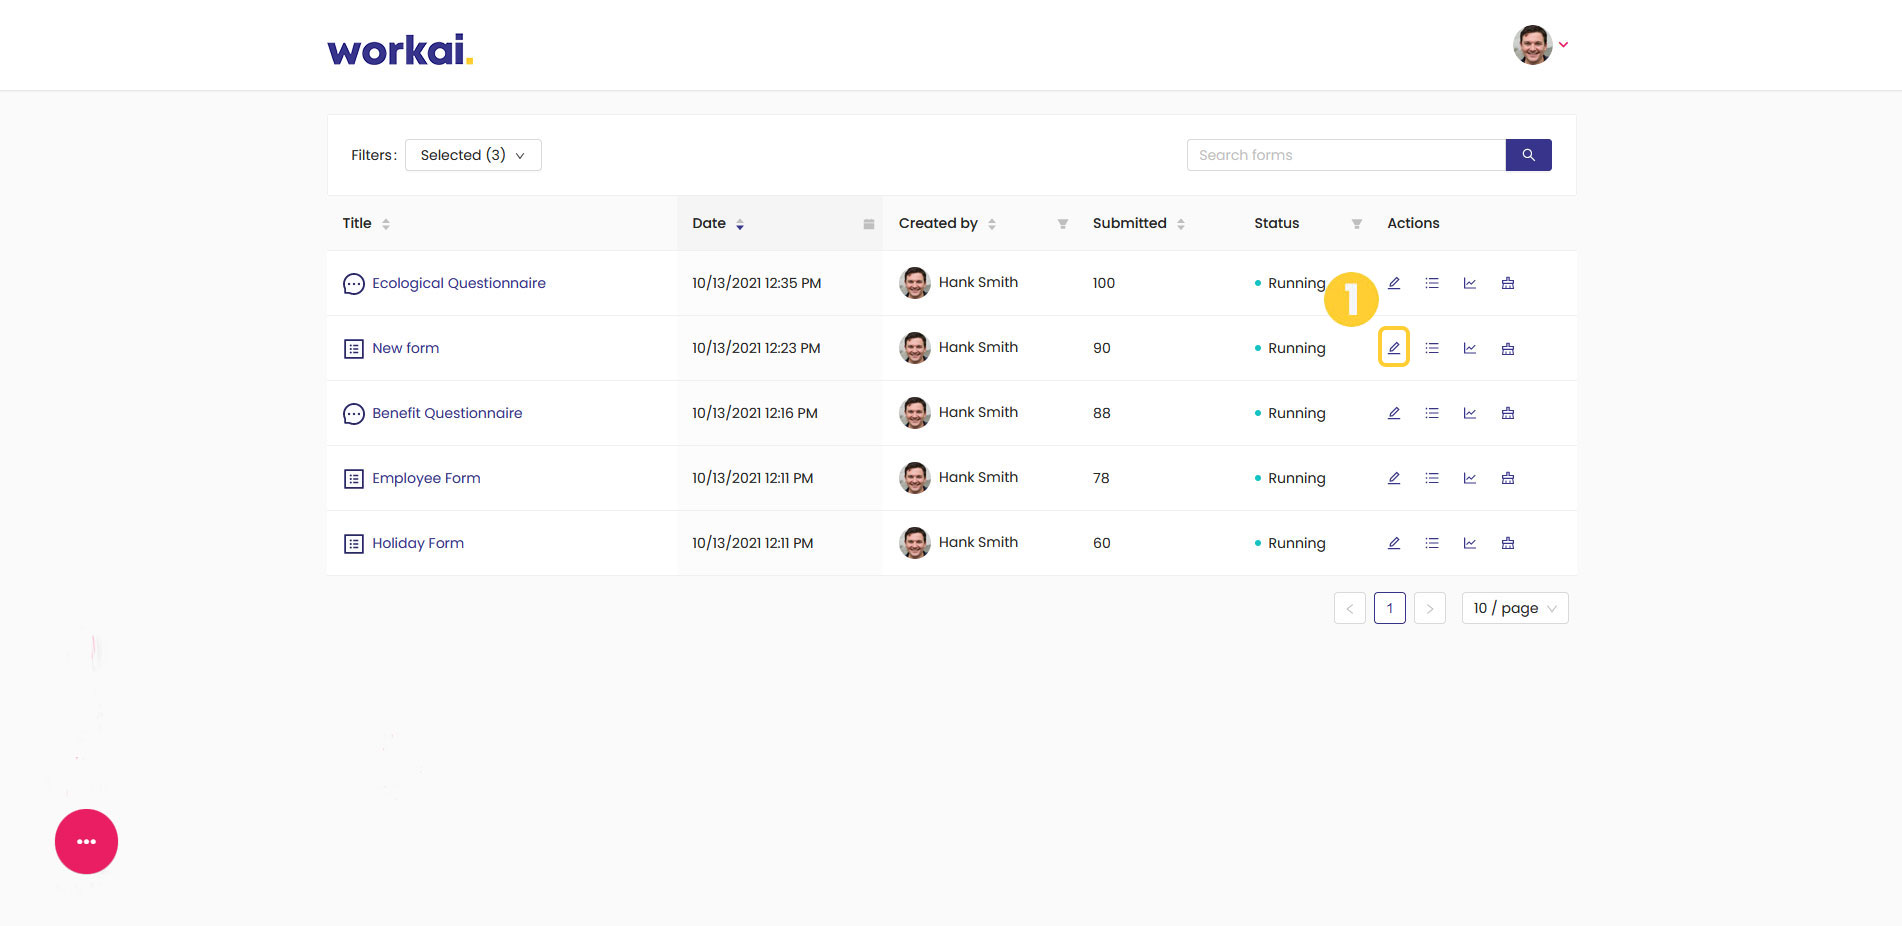Open list icon for Holiday Form
Image resolution: width=1902 pixels, height=926 pixels.
1432,543
